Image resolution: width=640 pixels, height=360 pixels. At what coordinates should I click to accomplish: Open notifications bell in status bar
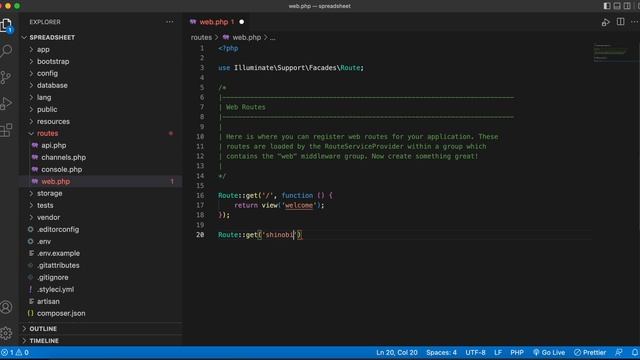click(635, 352)
